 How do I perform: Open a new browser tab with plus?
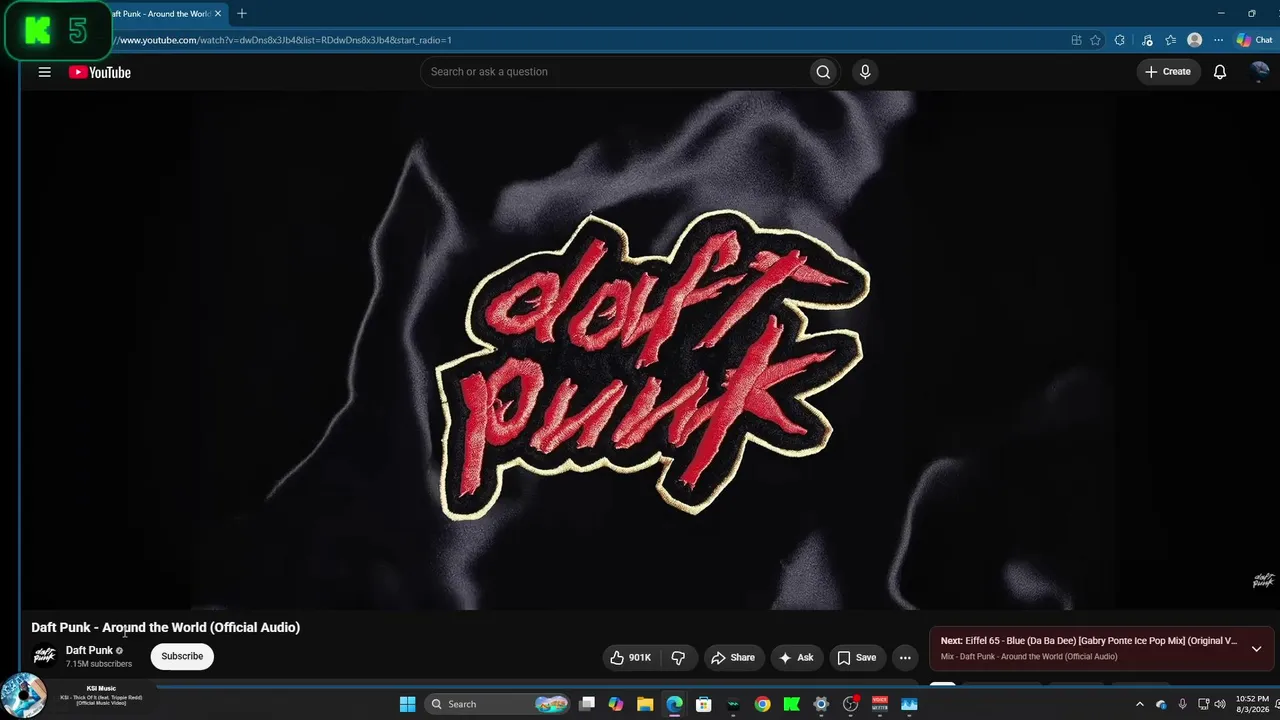point(241,14)
